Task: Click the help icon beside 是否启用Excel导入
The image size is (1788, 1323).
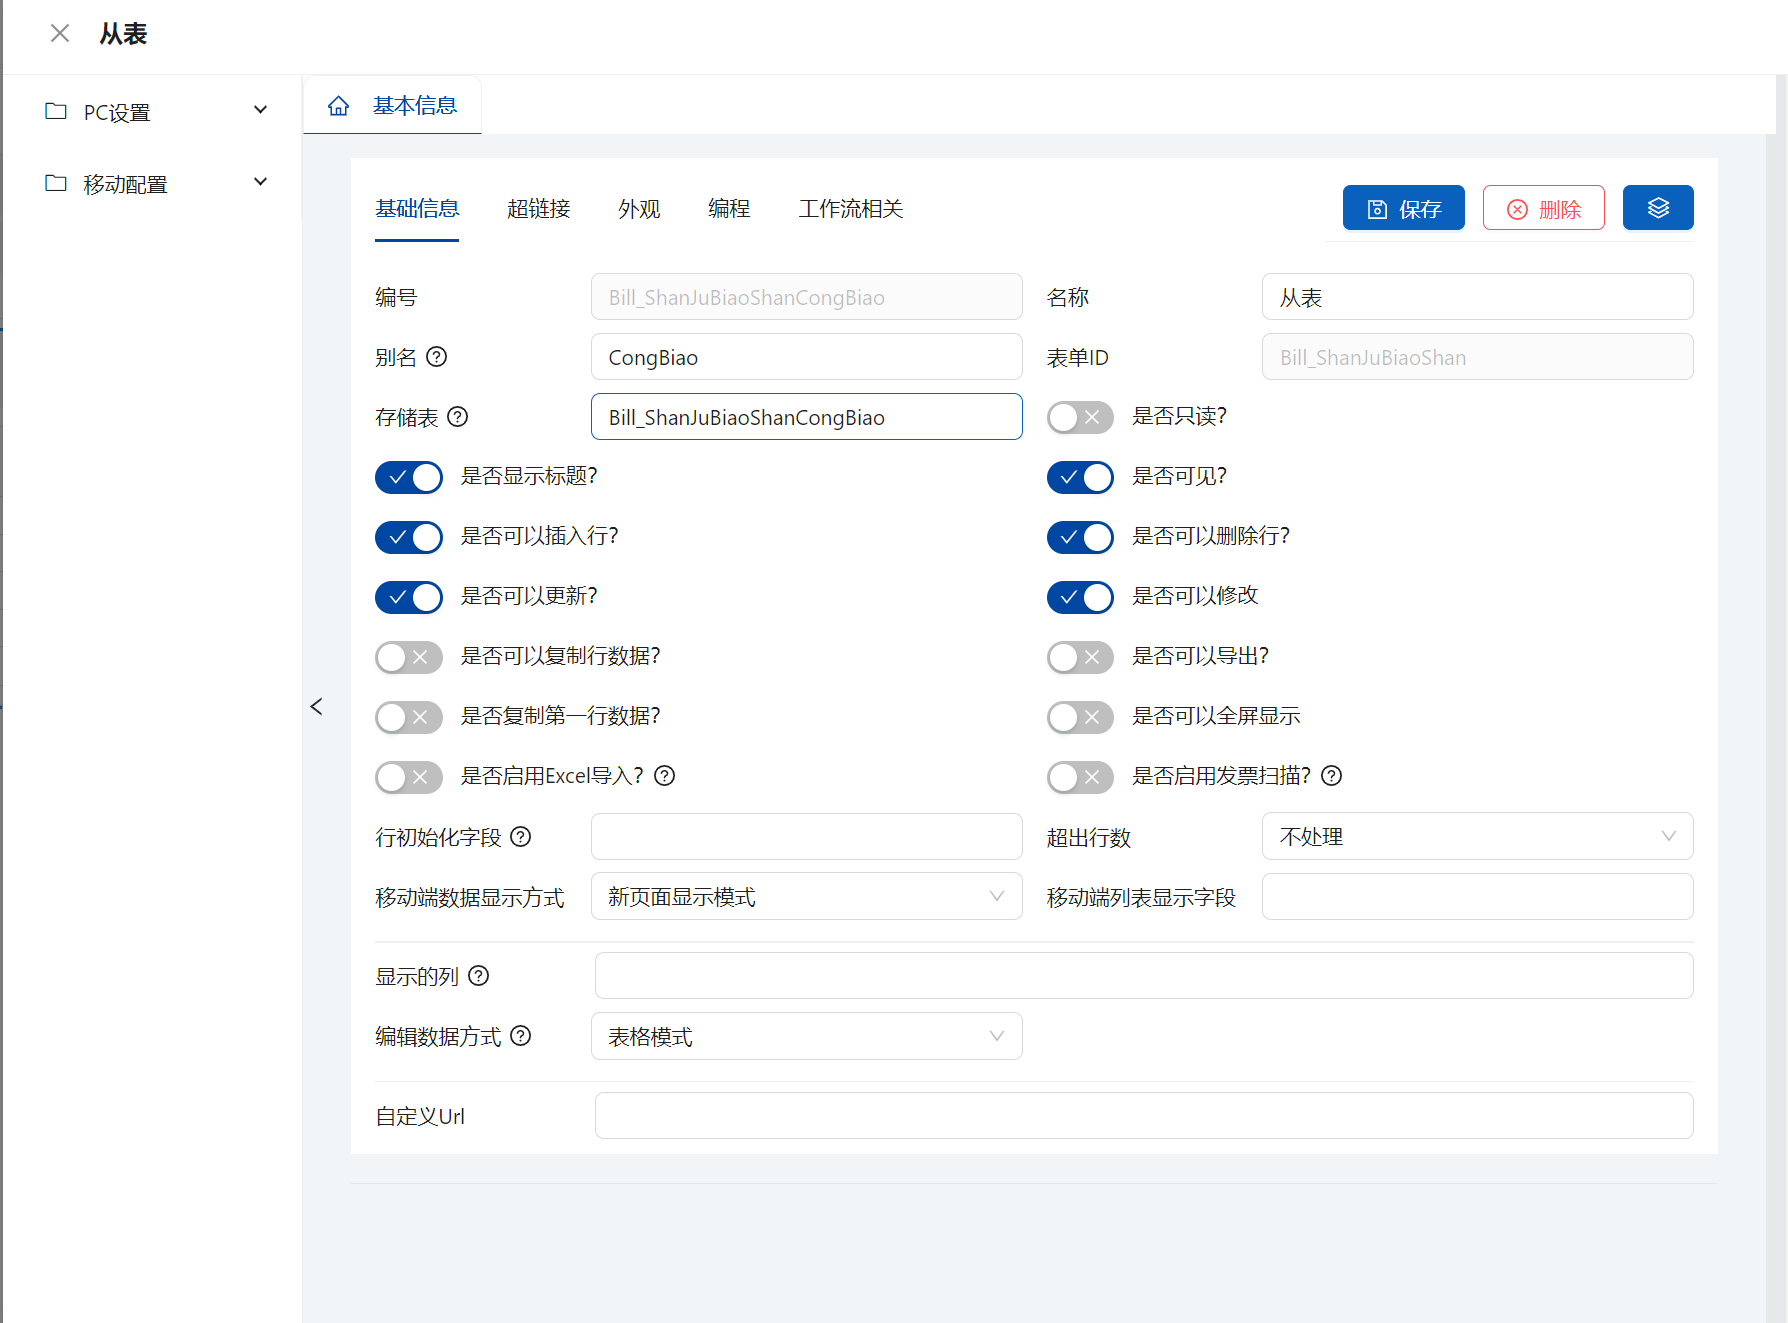Action: tap(665, 776)
